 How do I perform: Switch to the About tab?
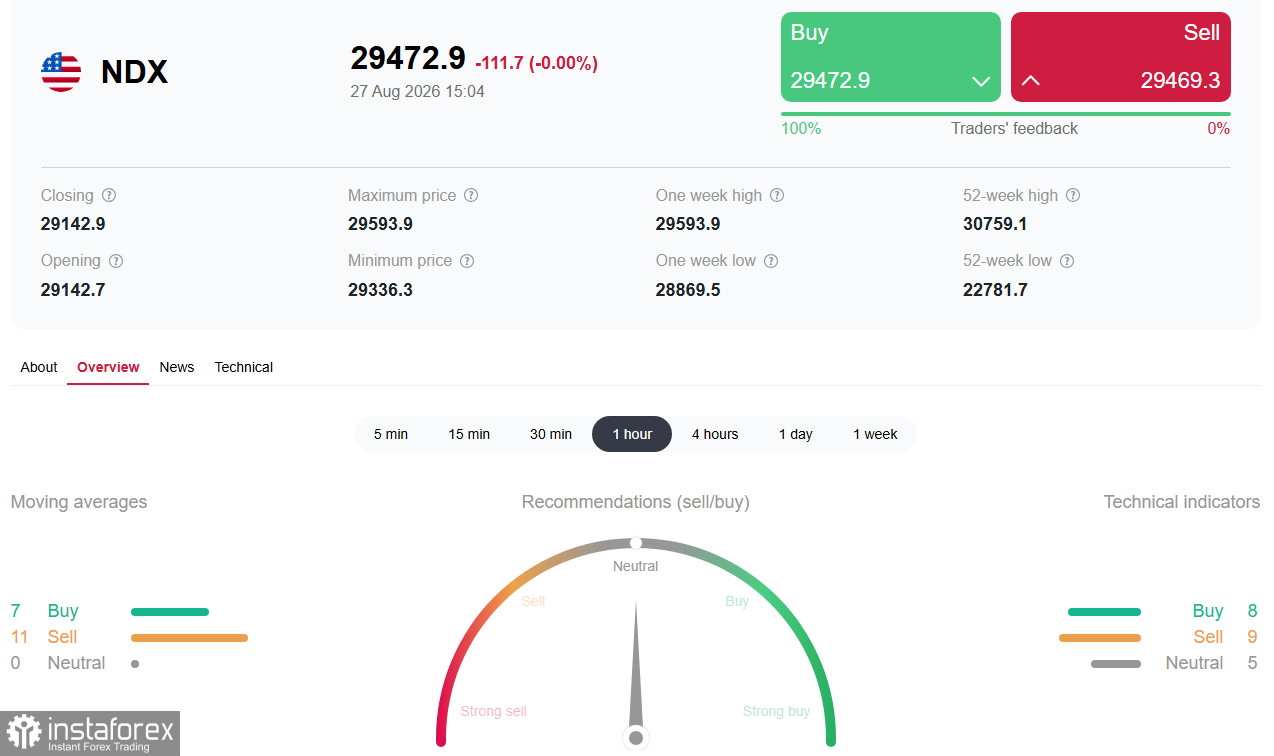[x=39, y=367]
